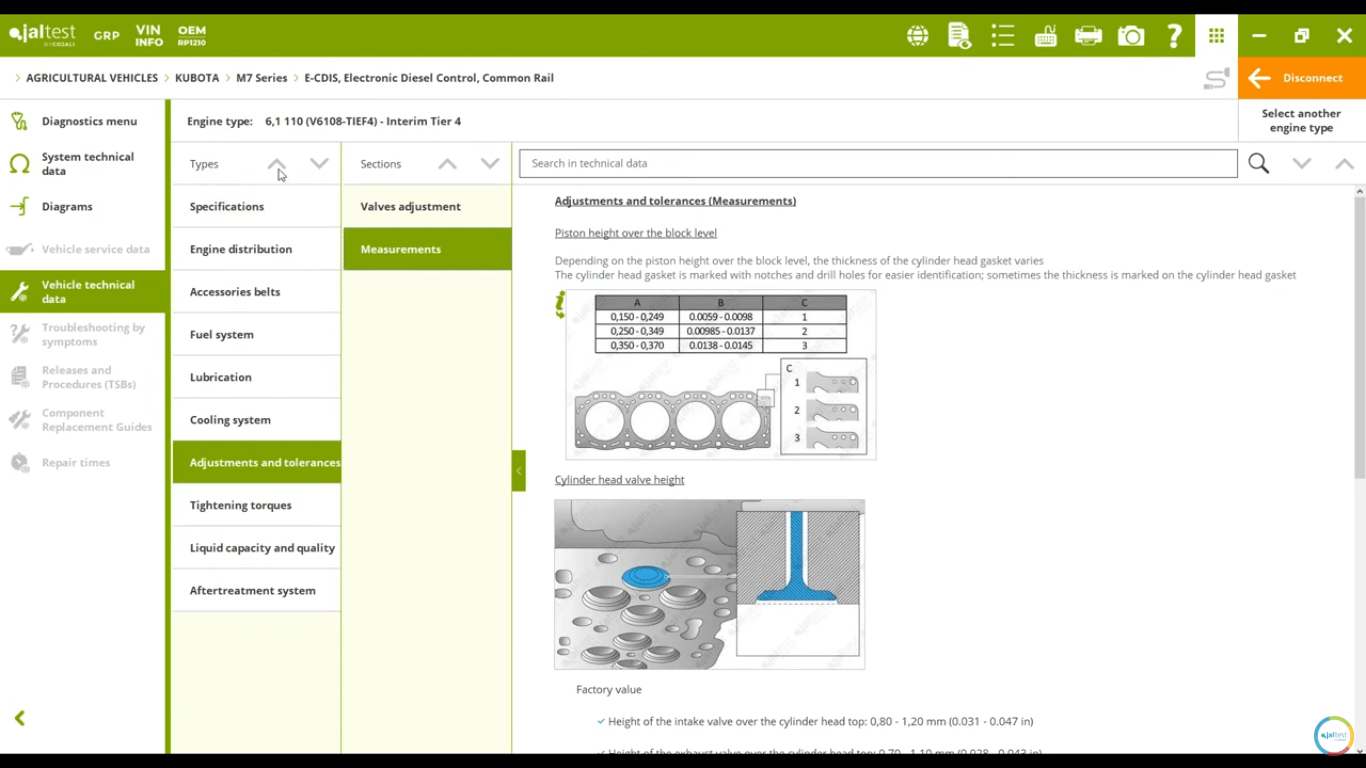
Task: Click the printer icon
Action: 1088,36
